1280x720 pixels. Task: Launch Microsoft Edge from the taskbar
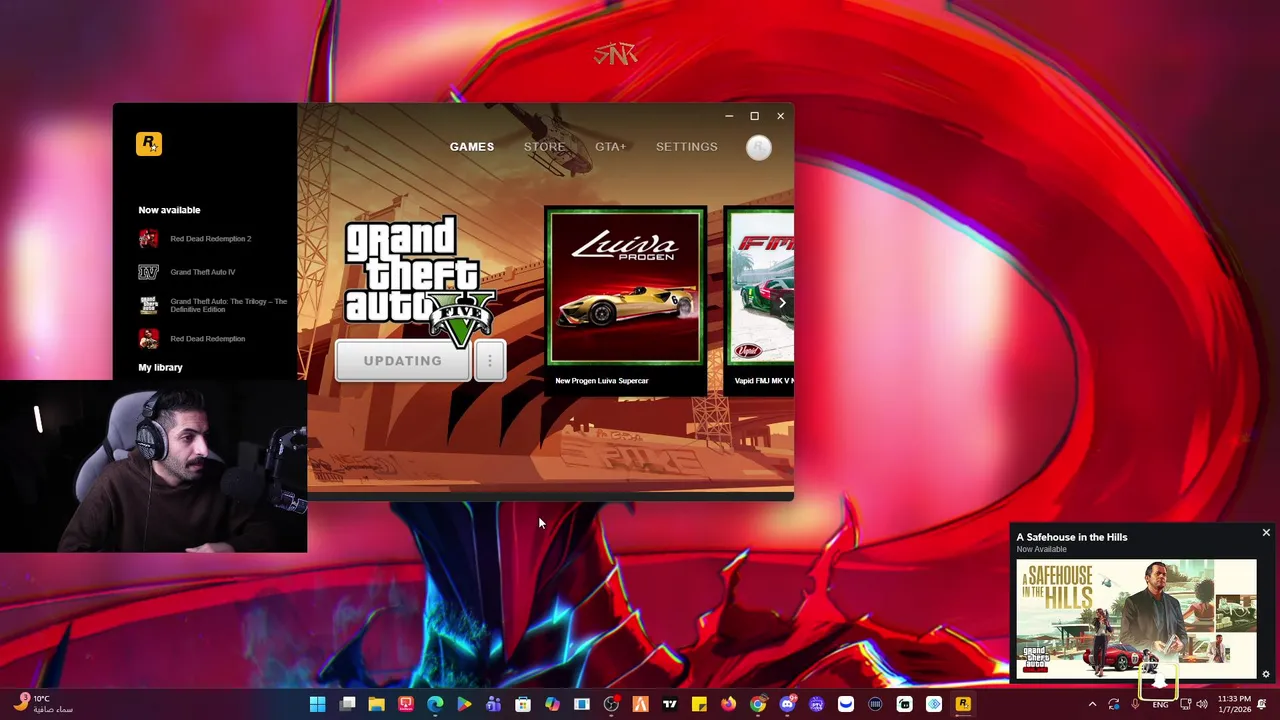pos(435,704)
